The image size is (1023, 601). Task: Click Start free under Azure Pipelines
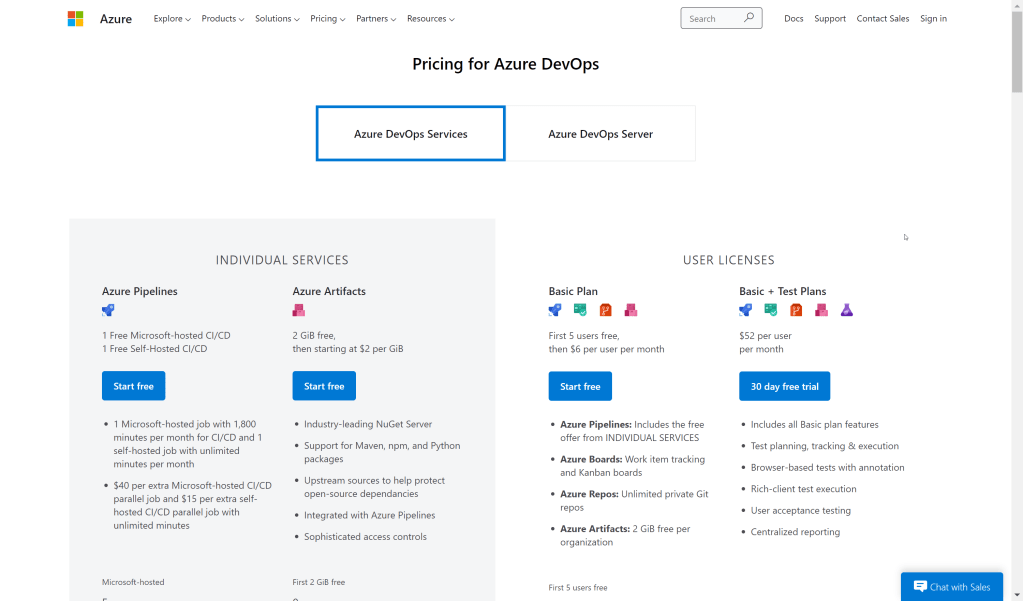133,386
